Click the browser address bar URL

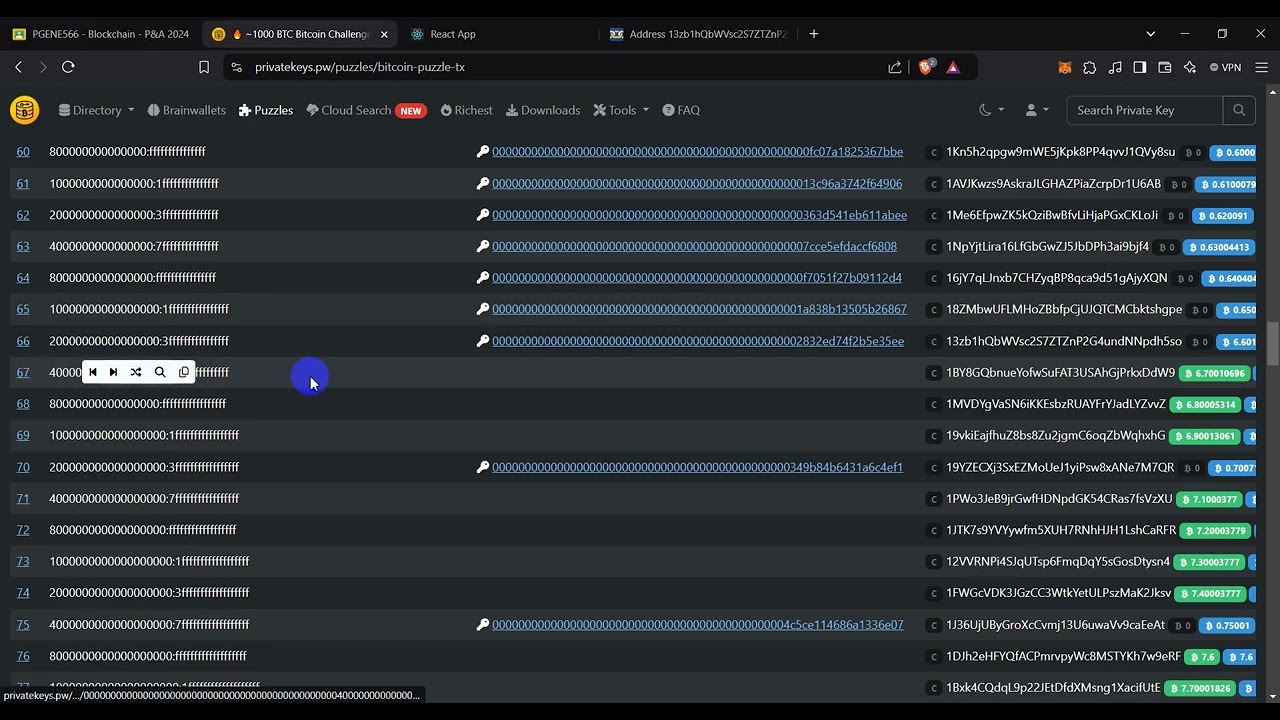click(x=360, y=67)
